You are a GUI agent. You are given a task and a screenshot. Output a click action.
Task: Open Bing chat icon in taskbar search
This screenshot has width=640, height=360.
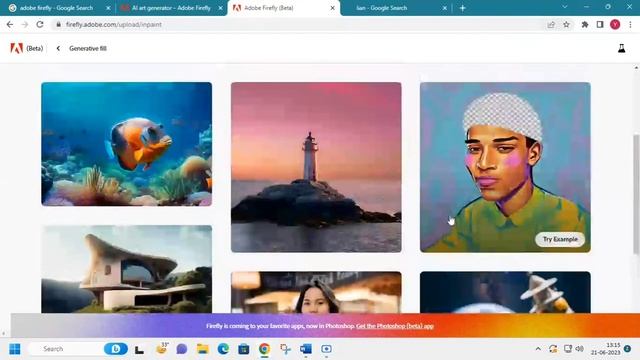tap(116, 349)
